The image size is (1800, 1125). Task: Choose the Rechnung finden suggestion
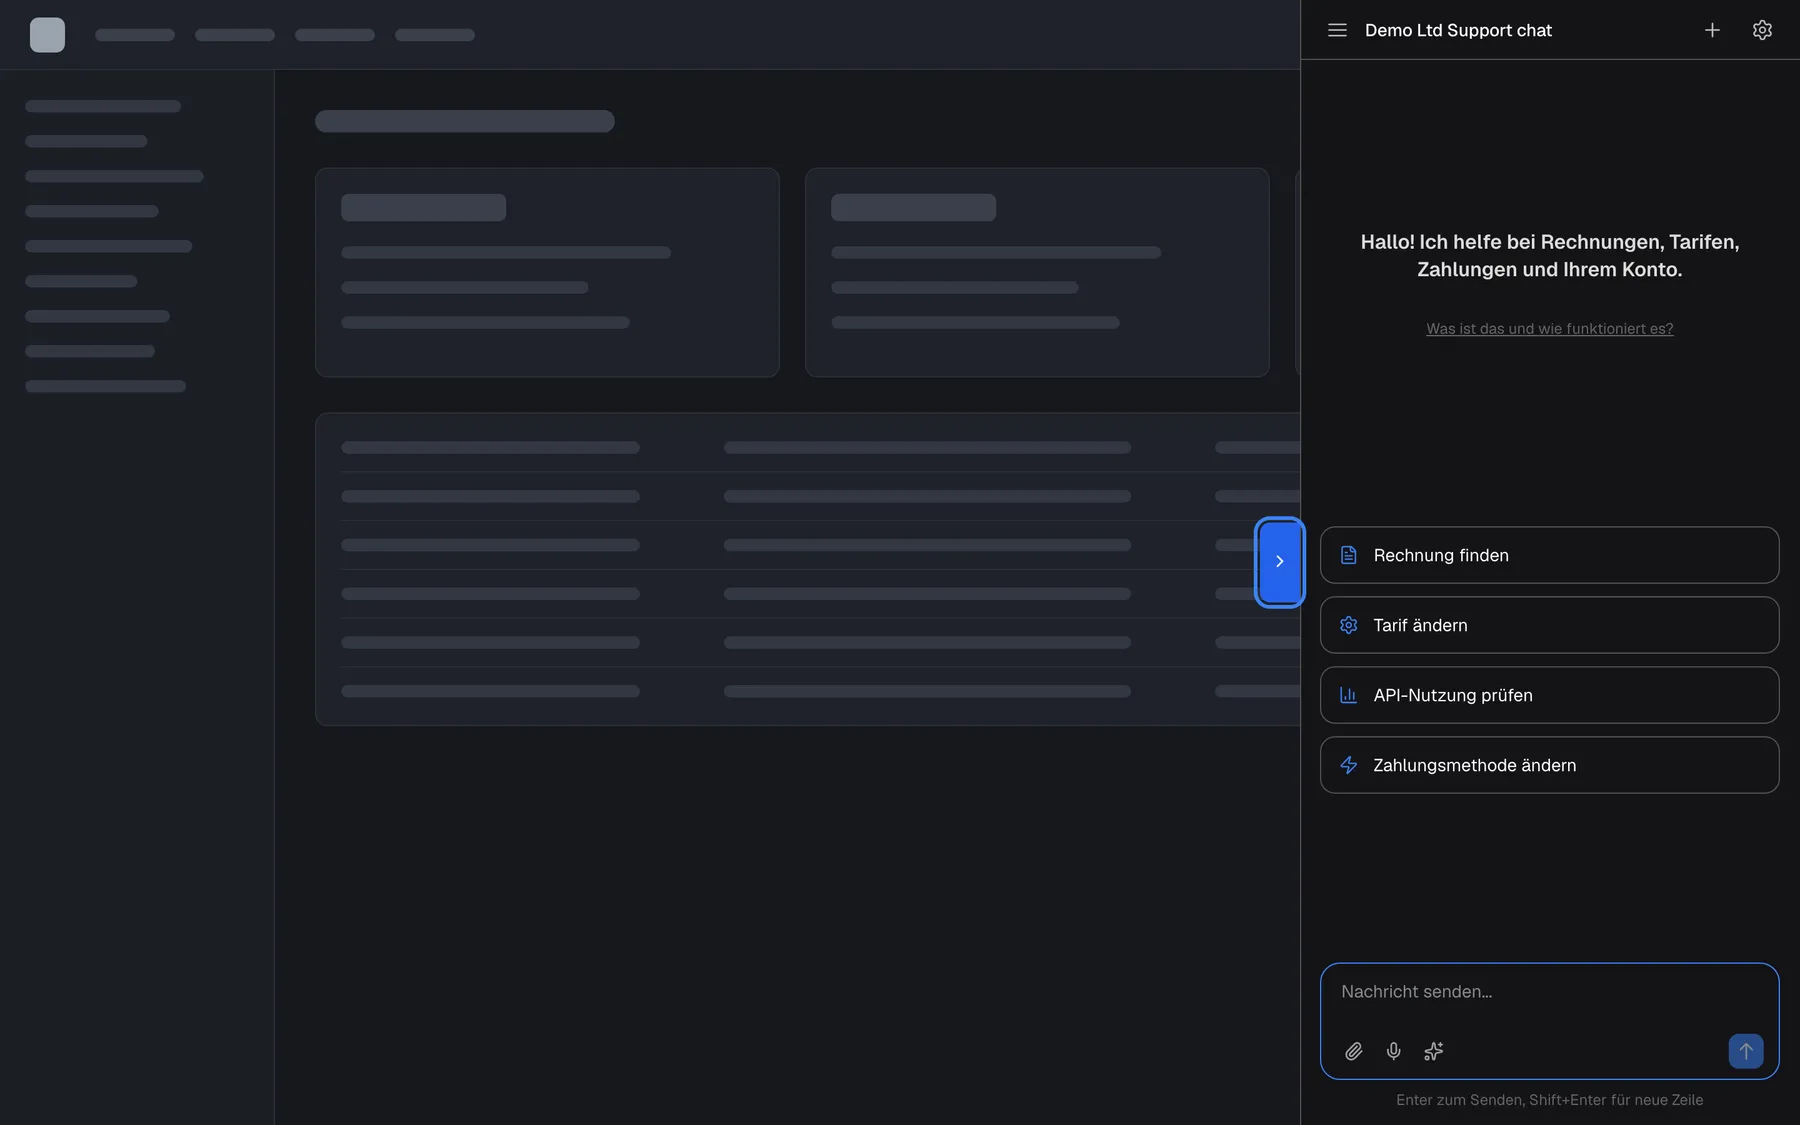[x=1549, y=555]
